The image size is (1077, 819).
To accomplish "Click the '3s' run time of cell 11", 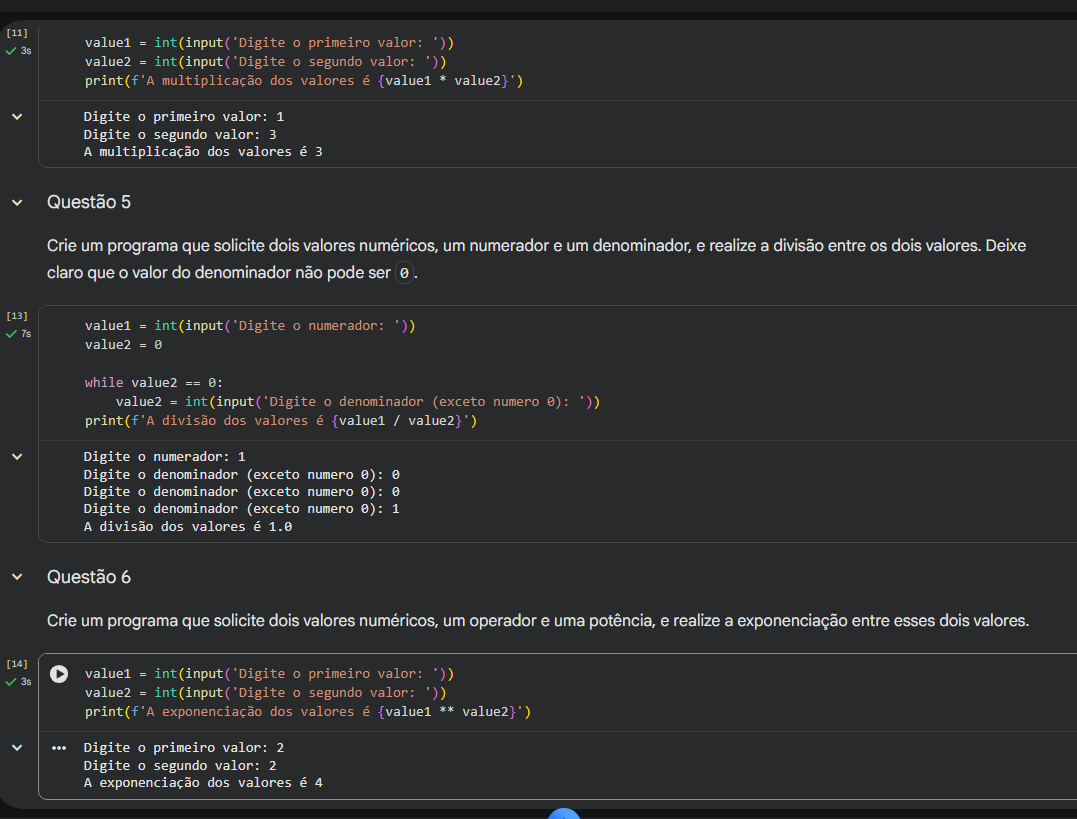I will tap(26, 51).
